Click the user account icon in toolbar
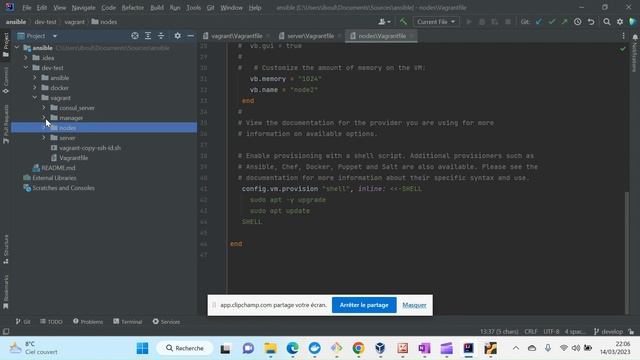Screen dimensions: 640x360 tap(384, 22)
